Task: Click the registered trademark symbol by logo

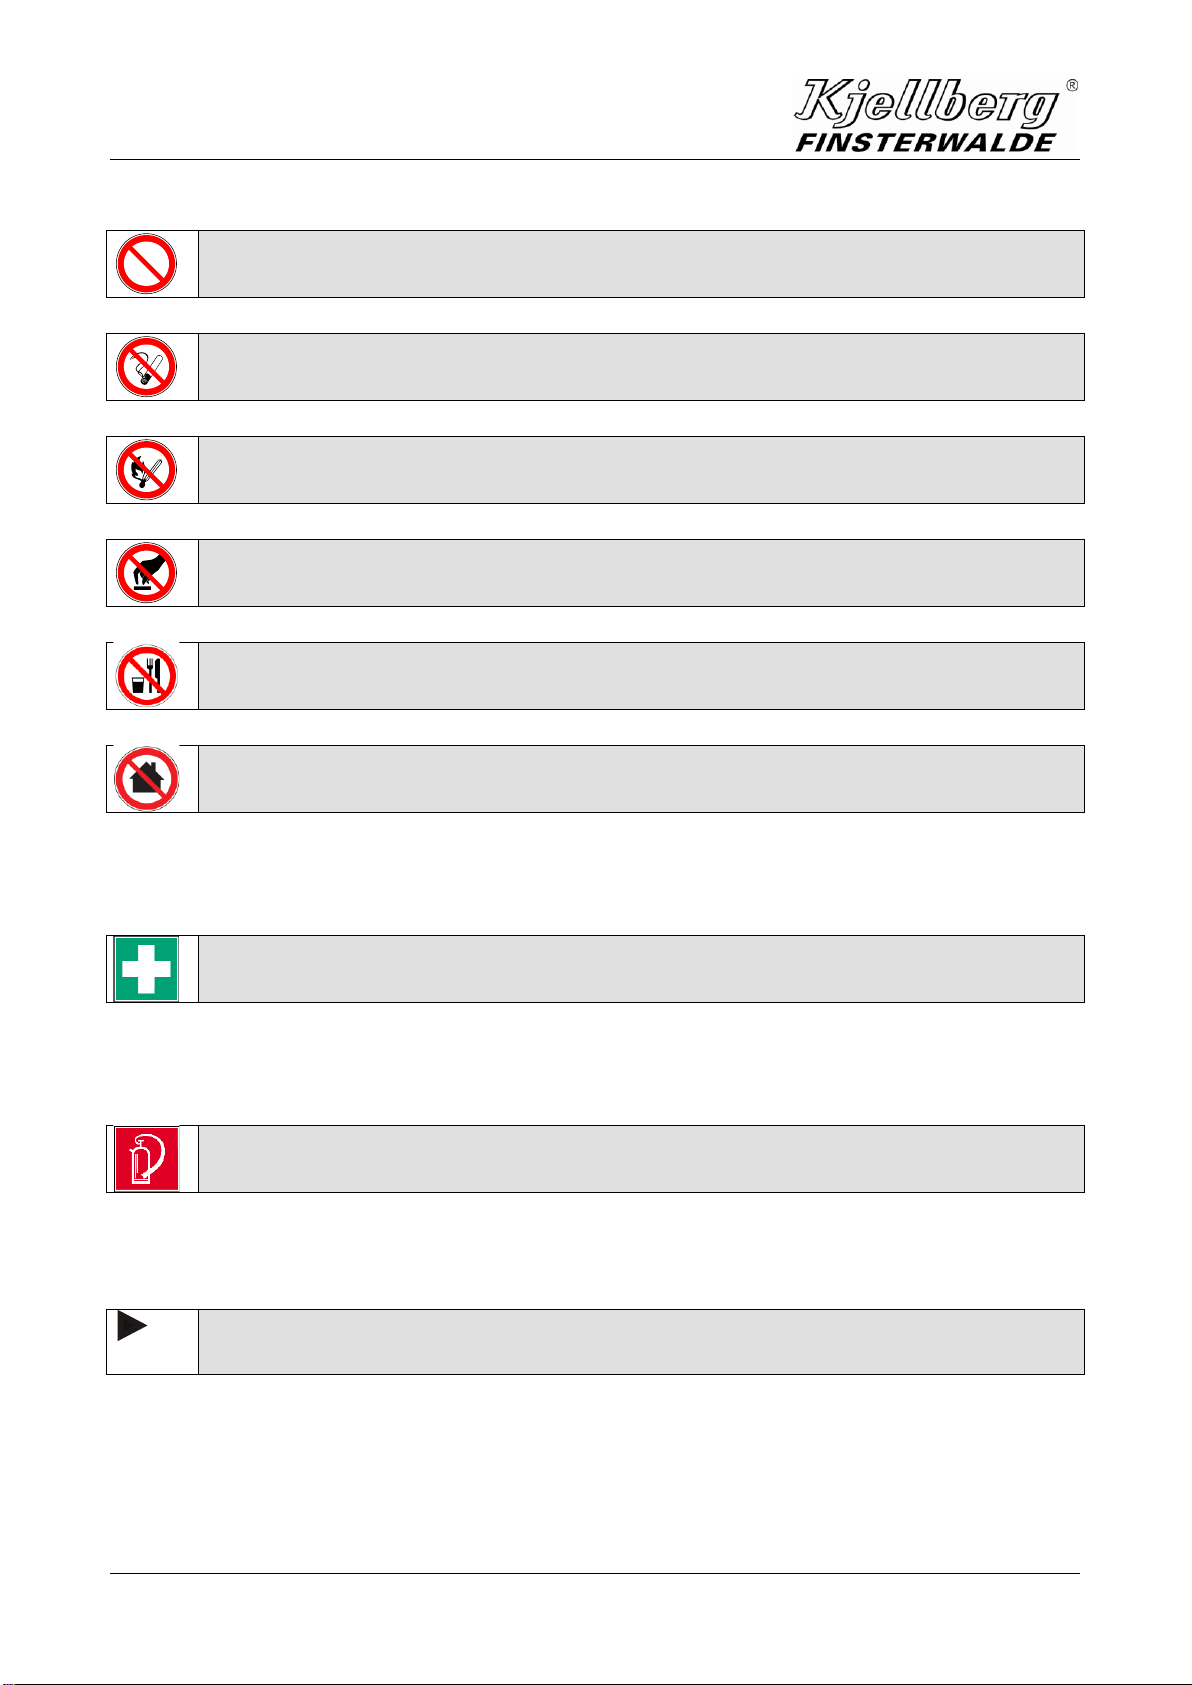Action: click(x=1071, y=86)
